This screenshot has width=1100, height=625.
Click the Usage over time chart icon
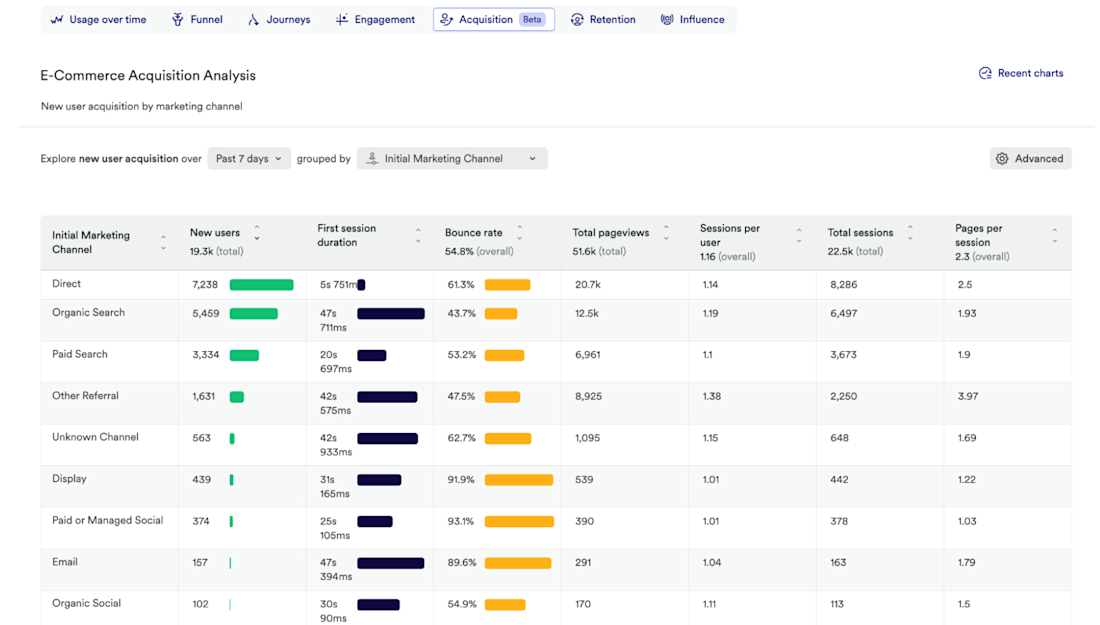[x=57, y=20]
